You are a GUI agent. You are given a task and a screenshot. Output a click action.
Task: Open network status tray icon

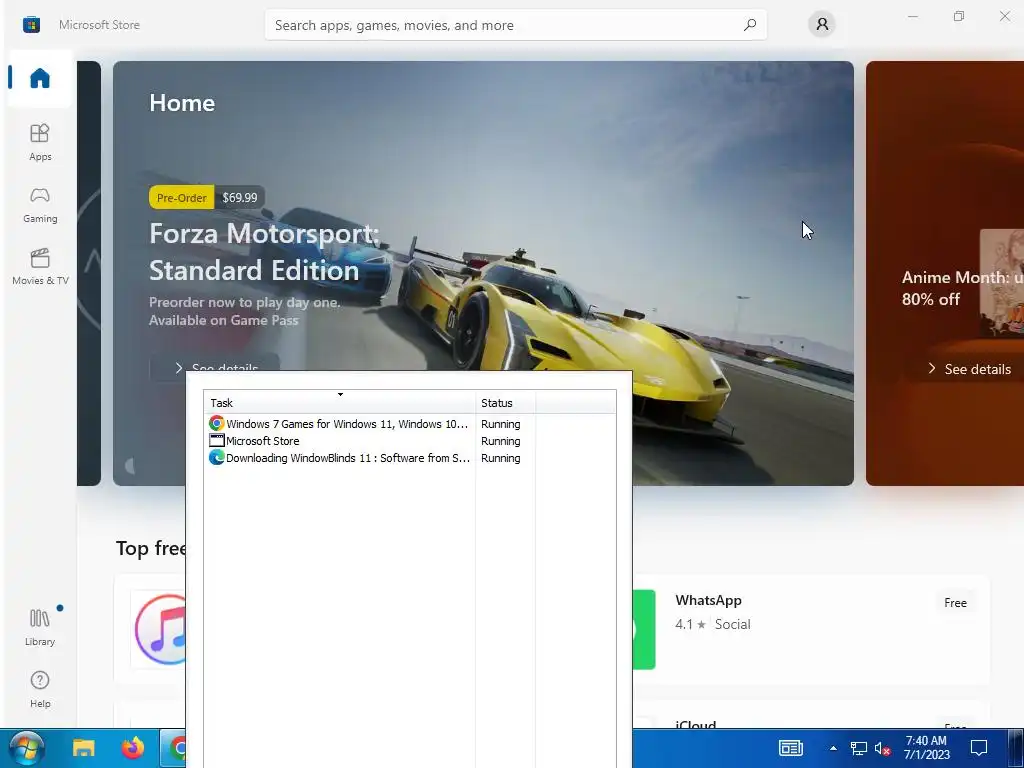[858, 748]
